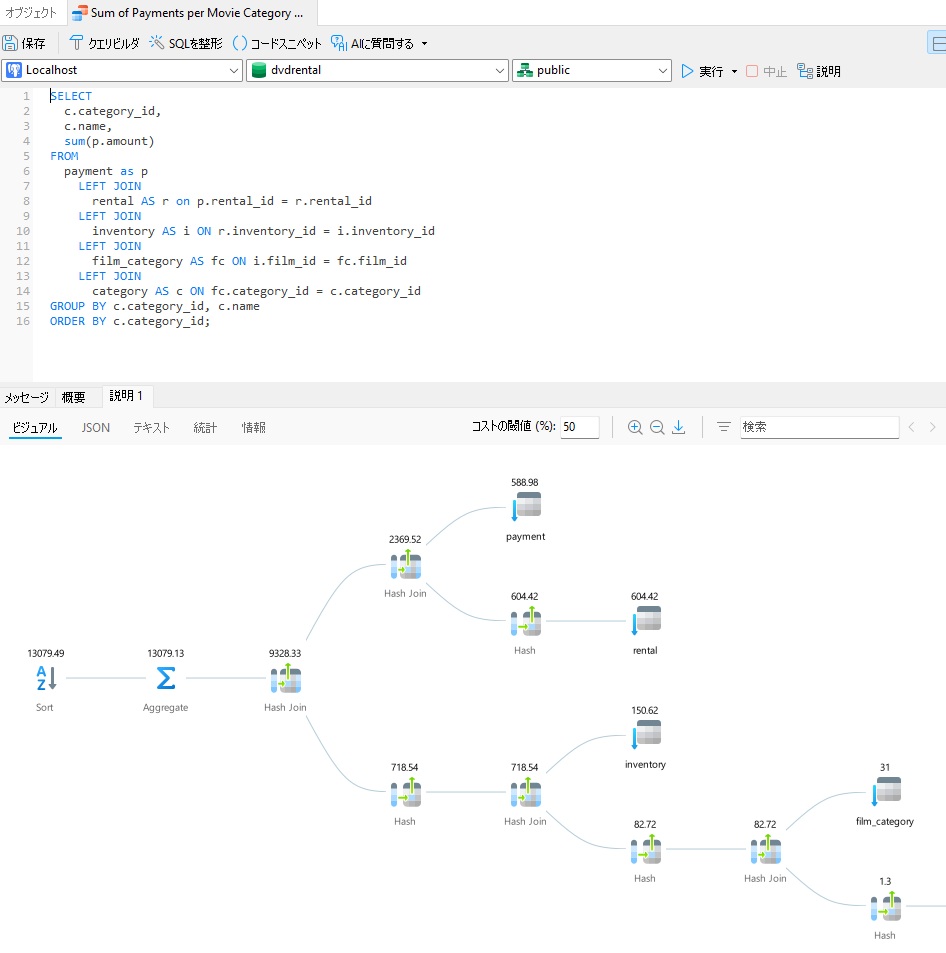Zoom in the explain plan diagram

[x=635, y=427]
